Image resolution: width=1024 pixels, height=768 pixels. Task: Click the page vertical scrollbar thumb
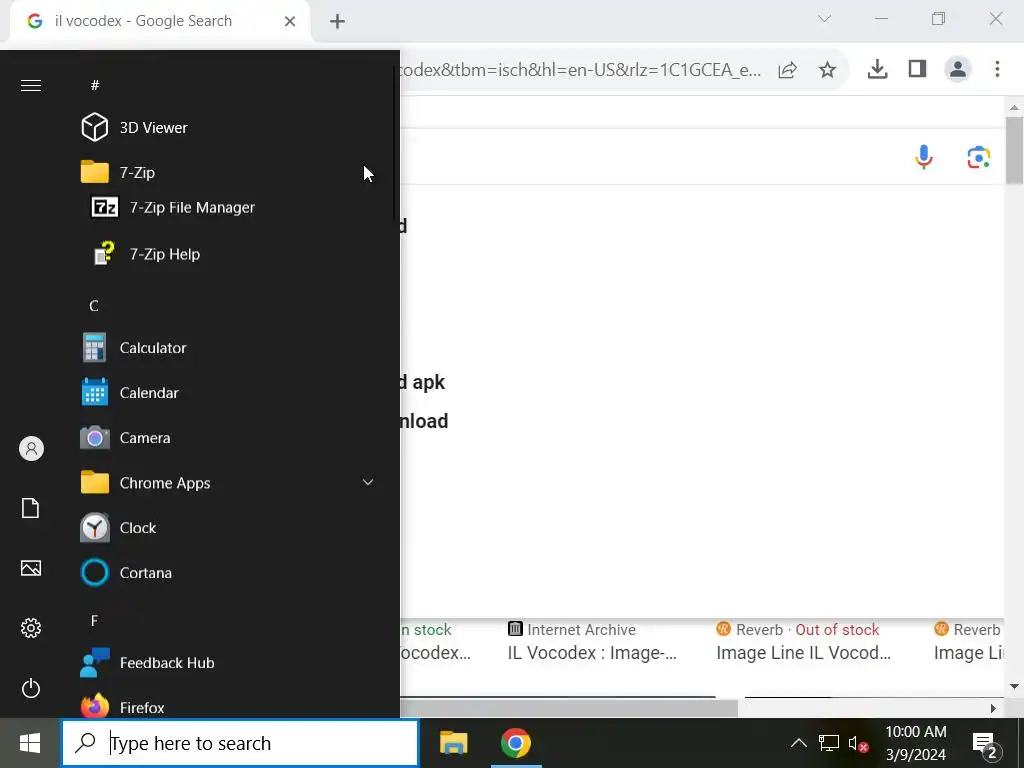point(1014,150)
